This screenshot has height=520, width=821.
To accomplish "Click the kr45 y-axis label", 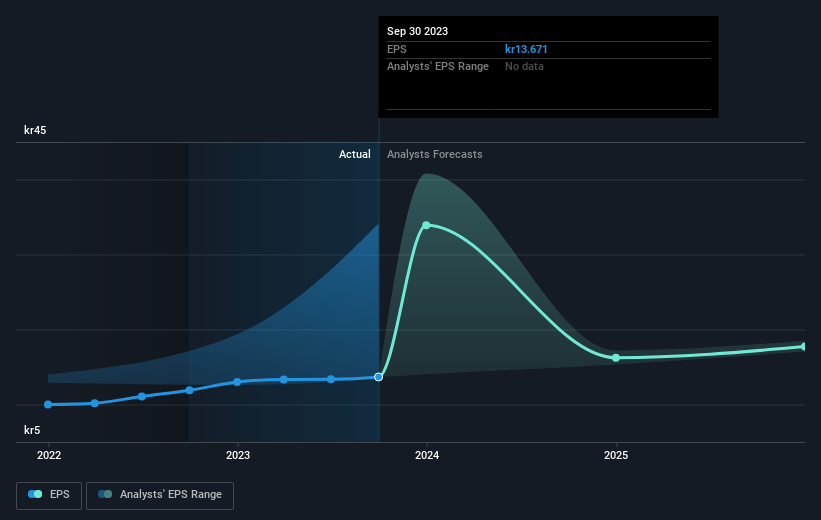I will (35, 130).
